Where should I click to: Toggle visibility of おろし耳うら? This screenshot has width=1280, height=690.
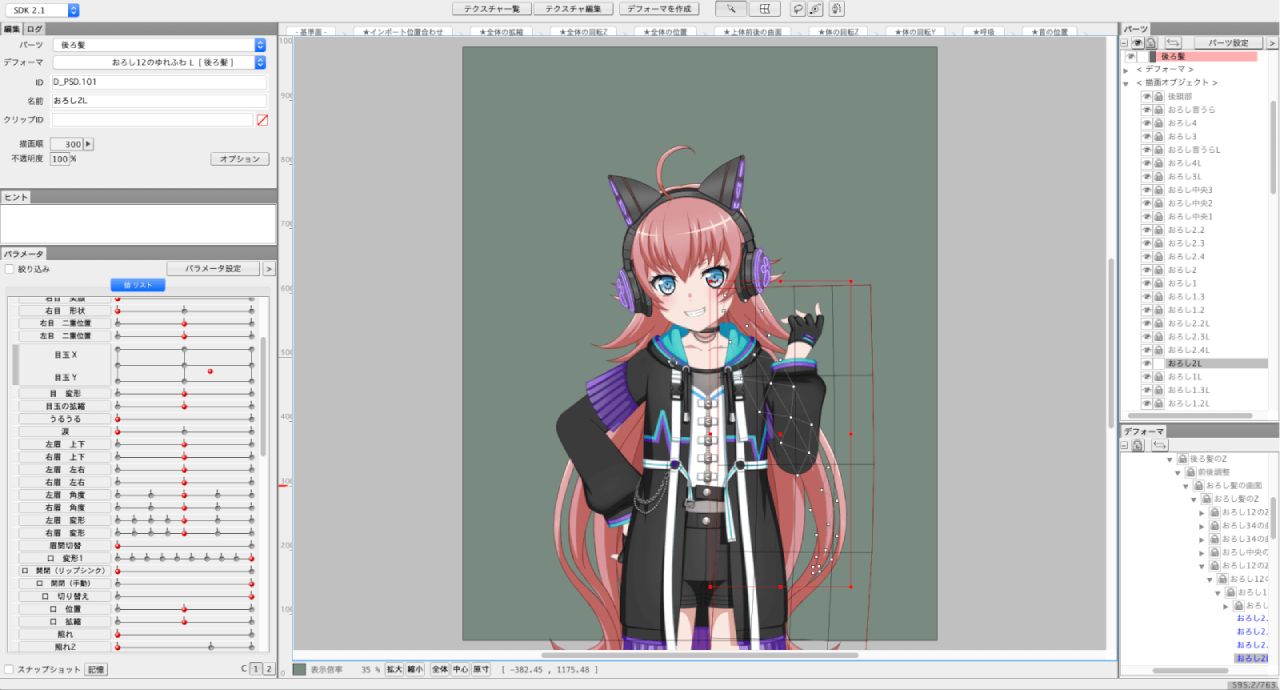point(1146,109)
